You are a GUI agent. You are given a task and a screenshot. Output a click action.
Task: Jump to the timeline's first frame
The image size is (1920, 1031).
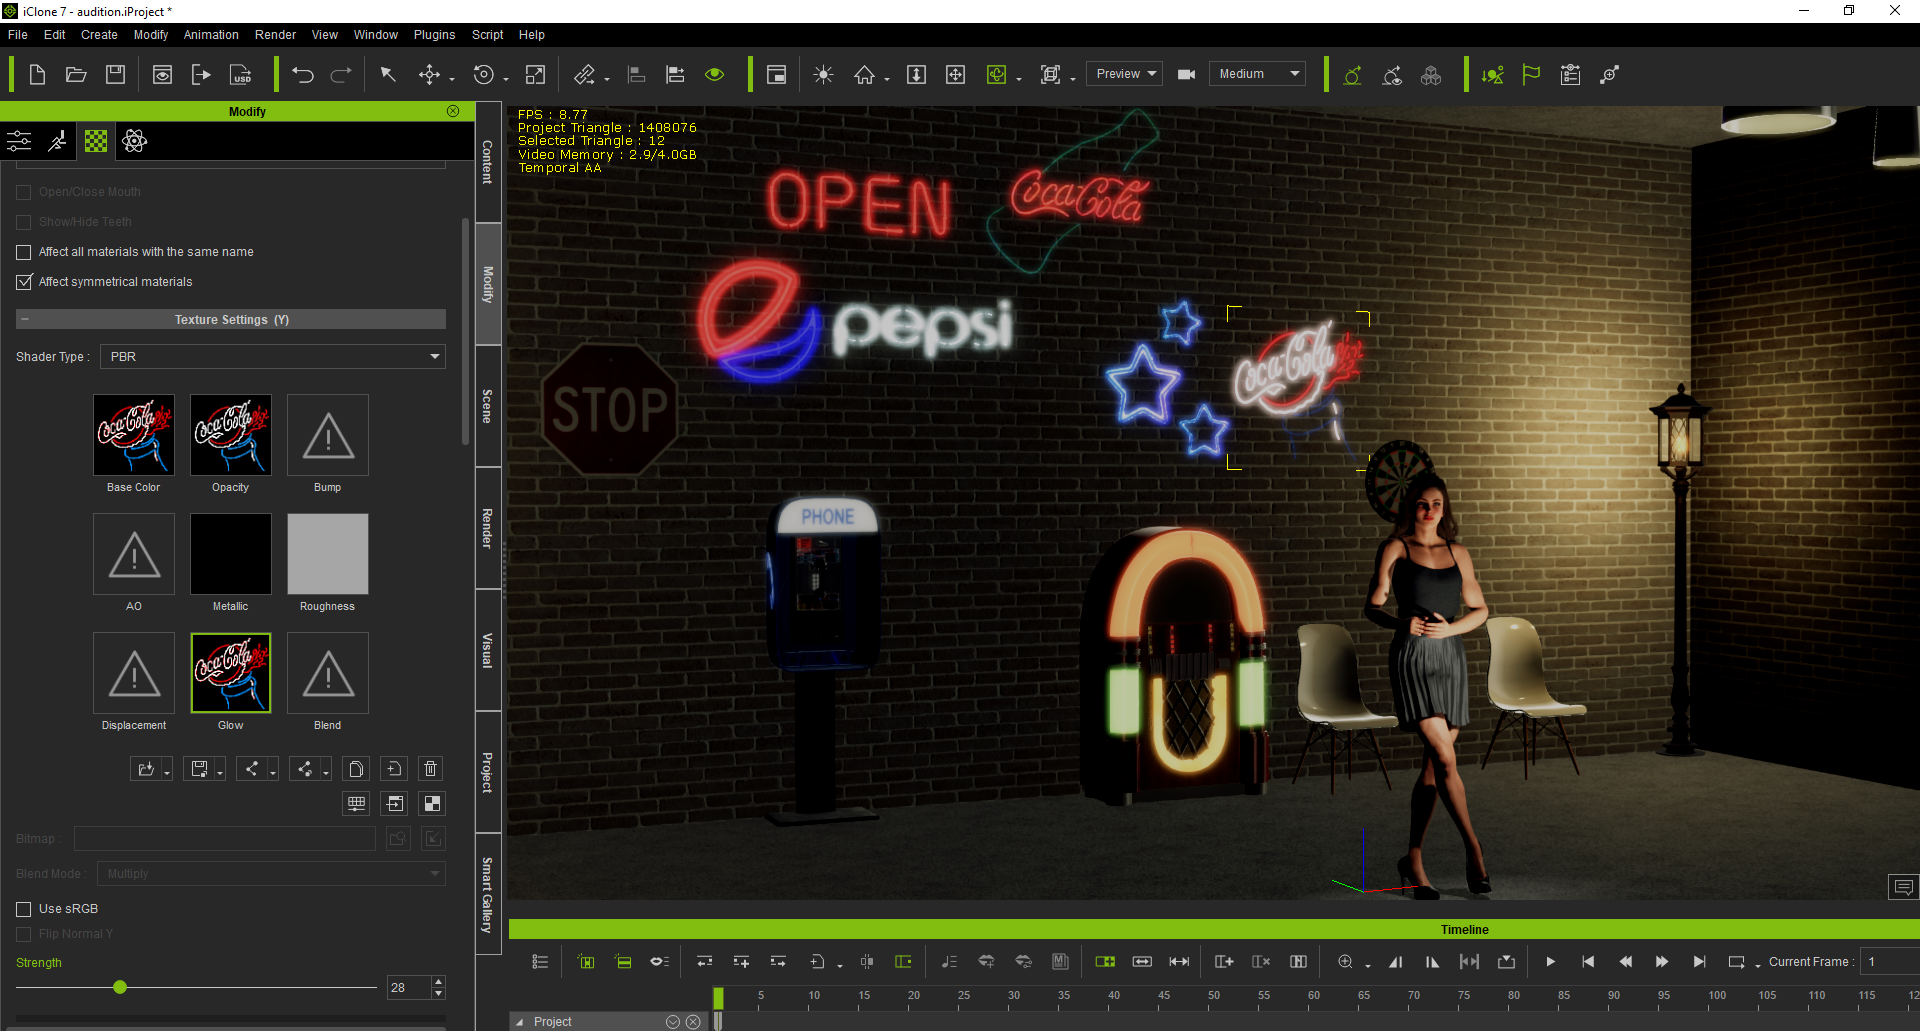[1588, 962]
